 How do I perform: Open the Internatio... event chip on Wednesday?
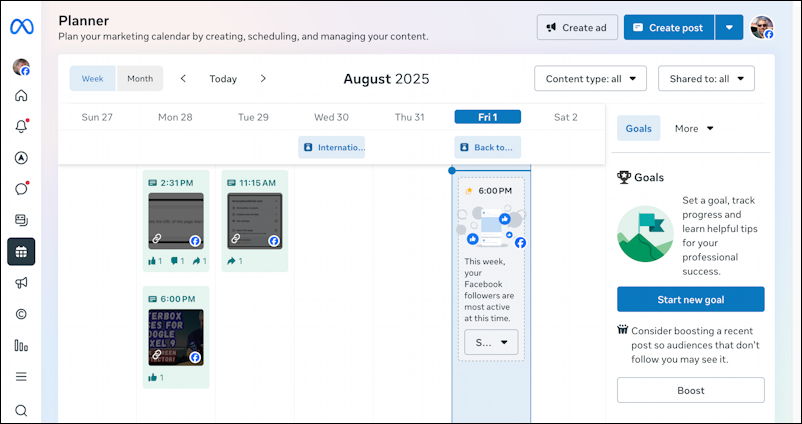(x=331, y=147)
